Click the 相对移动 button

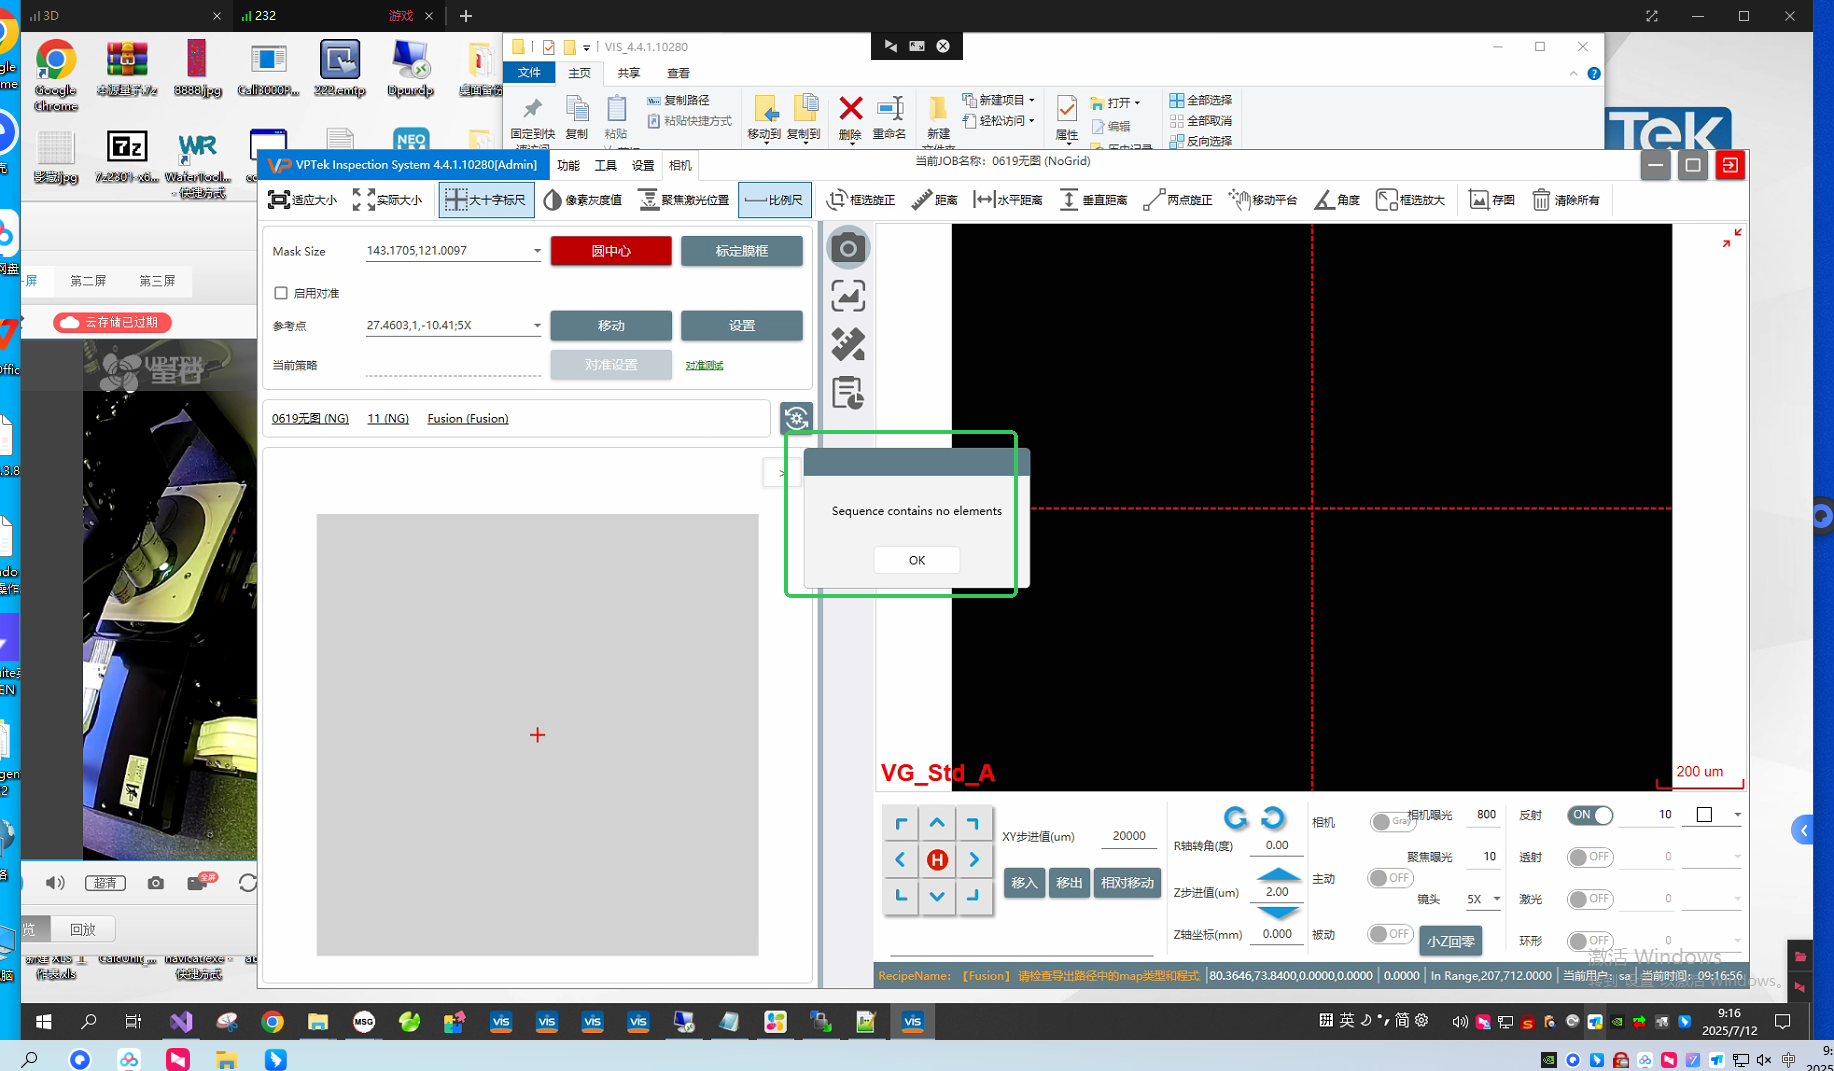coord(1127,883)
